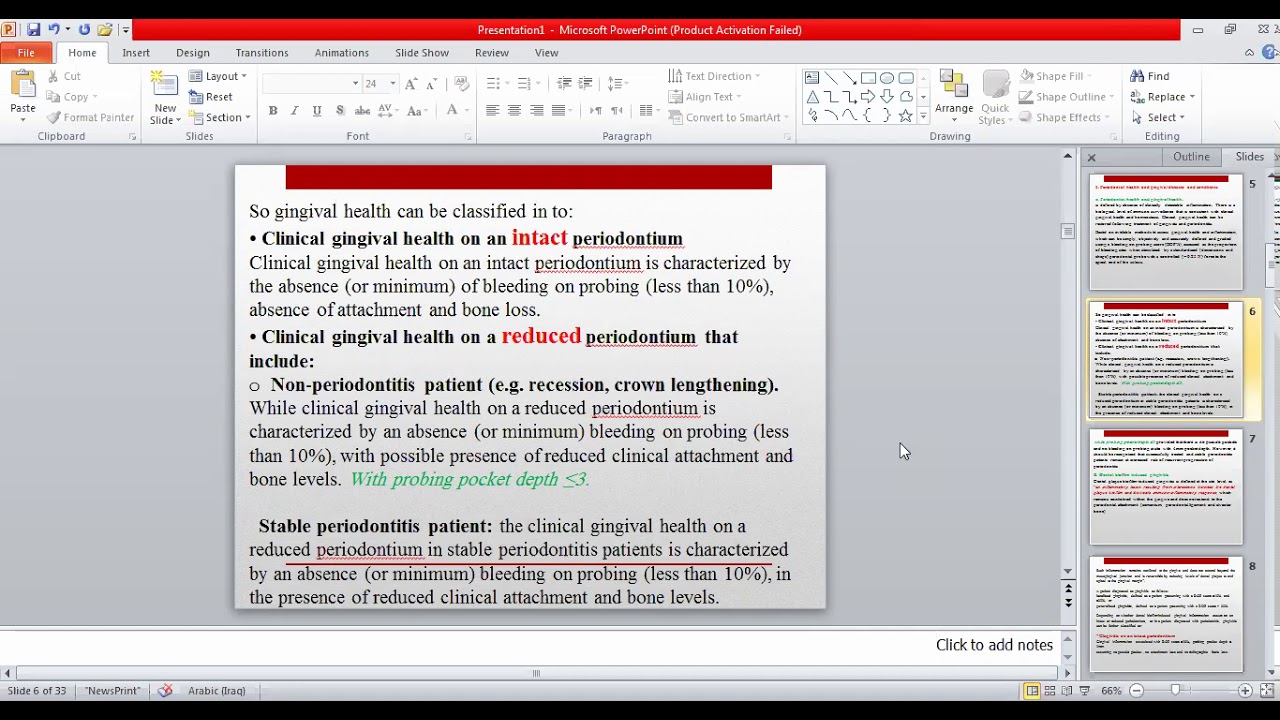Image resolution: width=1280 pixels, height=720 pixels.
Task: Decrease font size with Shrink Font icon
Action: pyautogui.click(x=431, y=84)
